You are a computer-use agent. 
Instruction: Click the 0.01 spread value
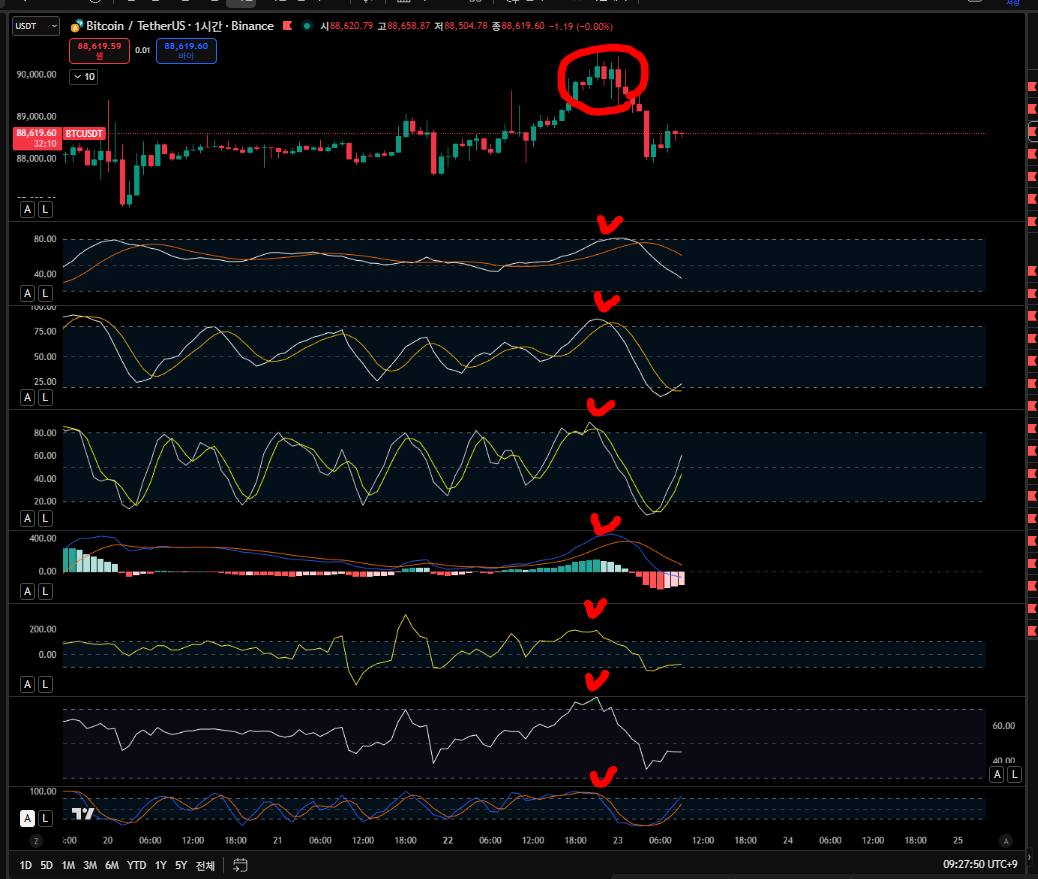coord(142,50)
